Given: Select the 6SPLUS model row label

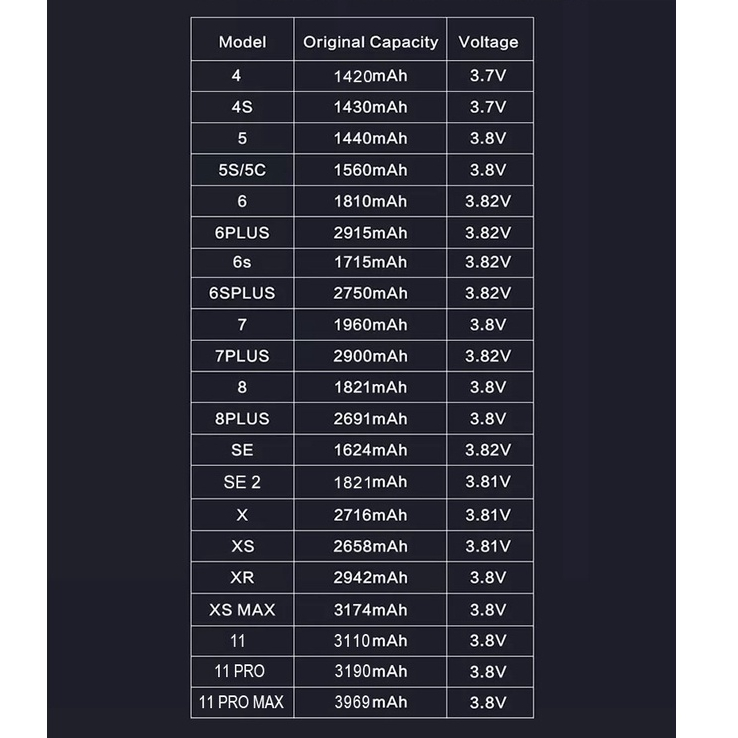Looking at the screenshot, I should (242, 293).
